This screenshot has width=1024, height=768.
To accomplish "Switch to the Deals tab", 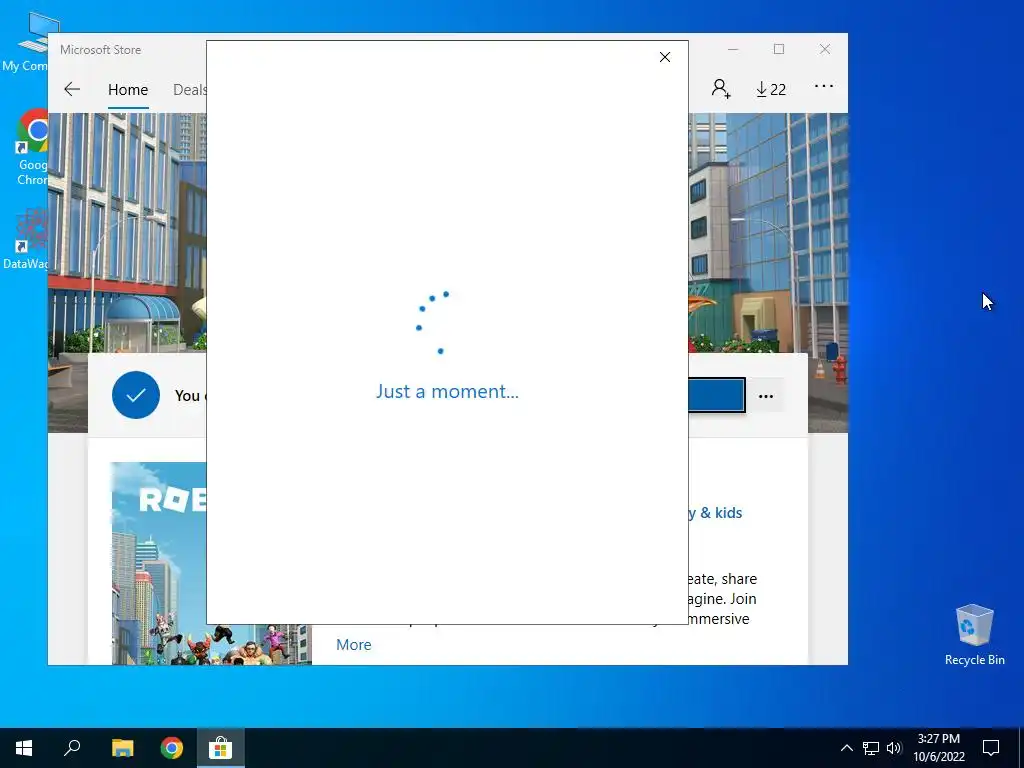I will pos(189,89).
